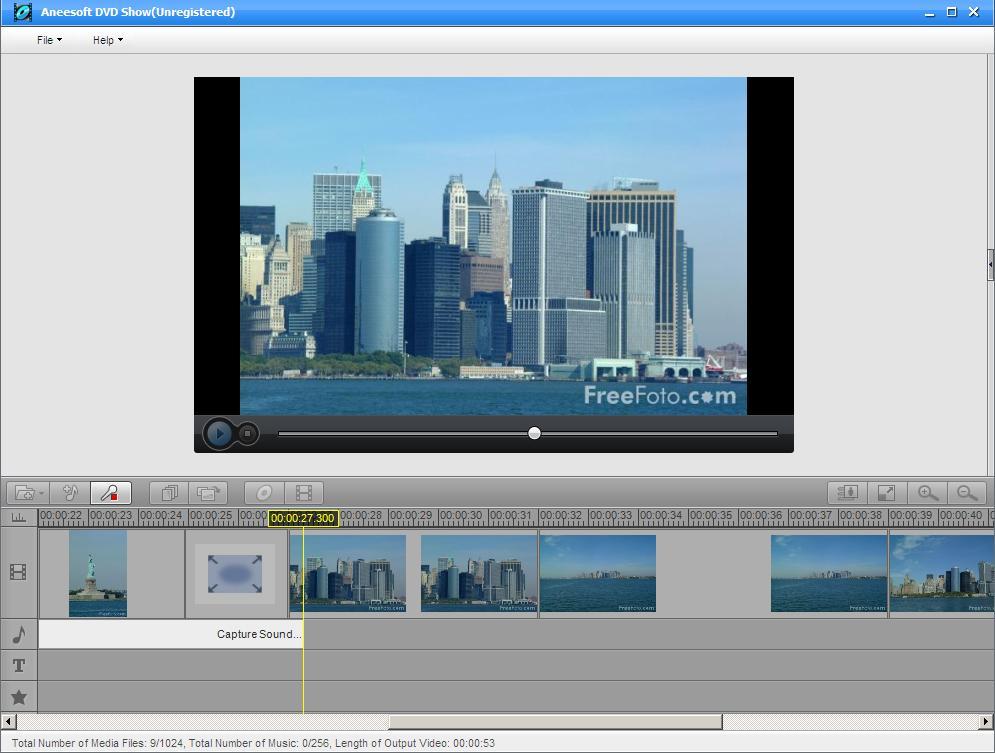
Task: Click the burn disc toolbar icon
Action: click(264, 493)
